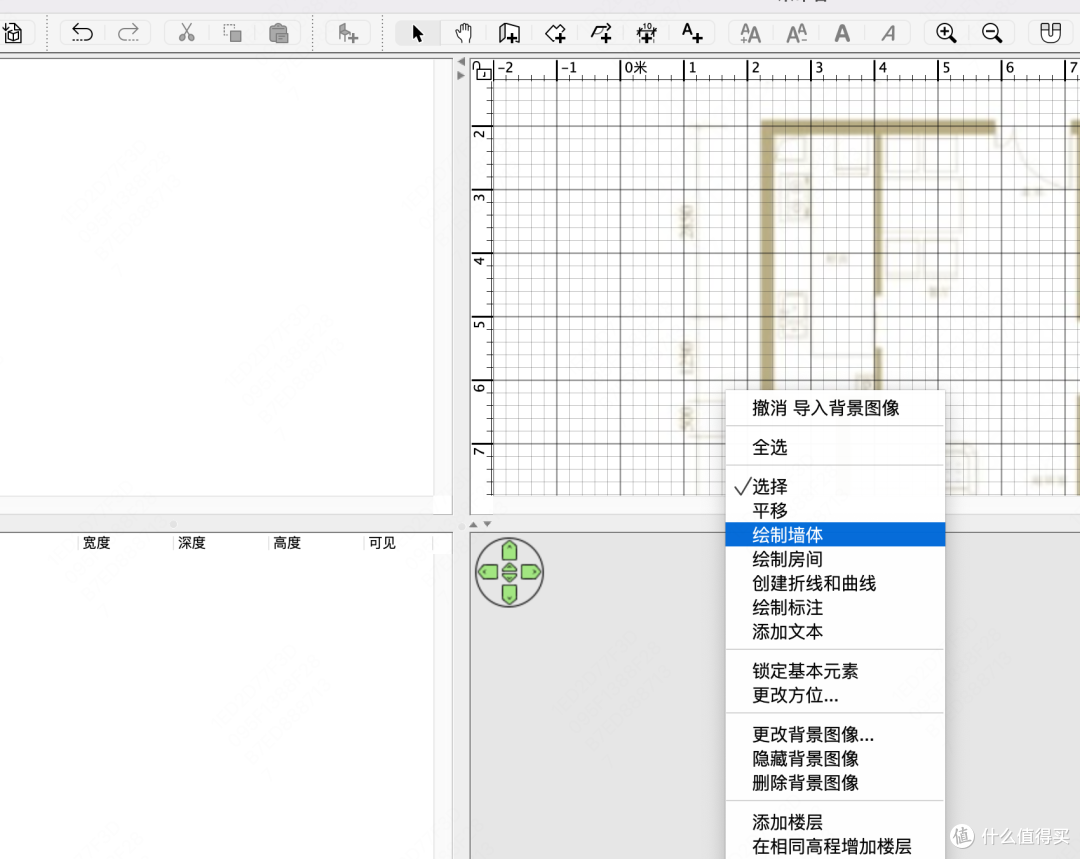Collapse left pane with left split arrow
The height and width of the screenshot is (859, 1080).
point(461,61)
